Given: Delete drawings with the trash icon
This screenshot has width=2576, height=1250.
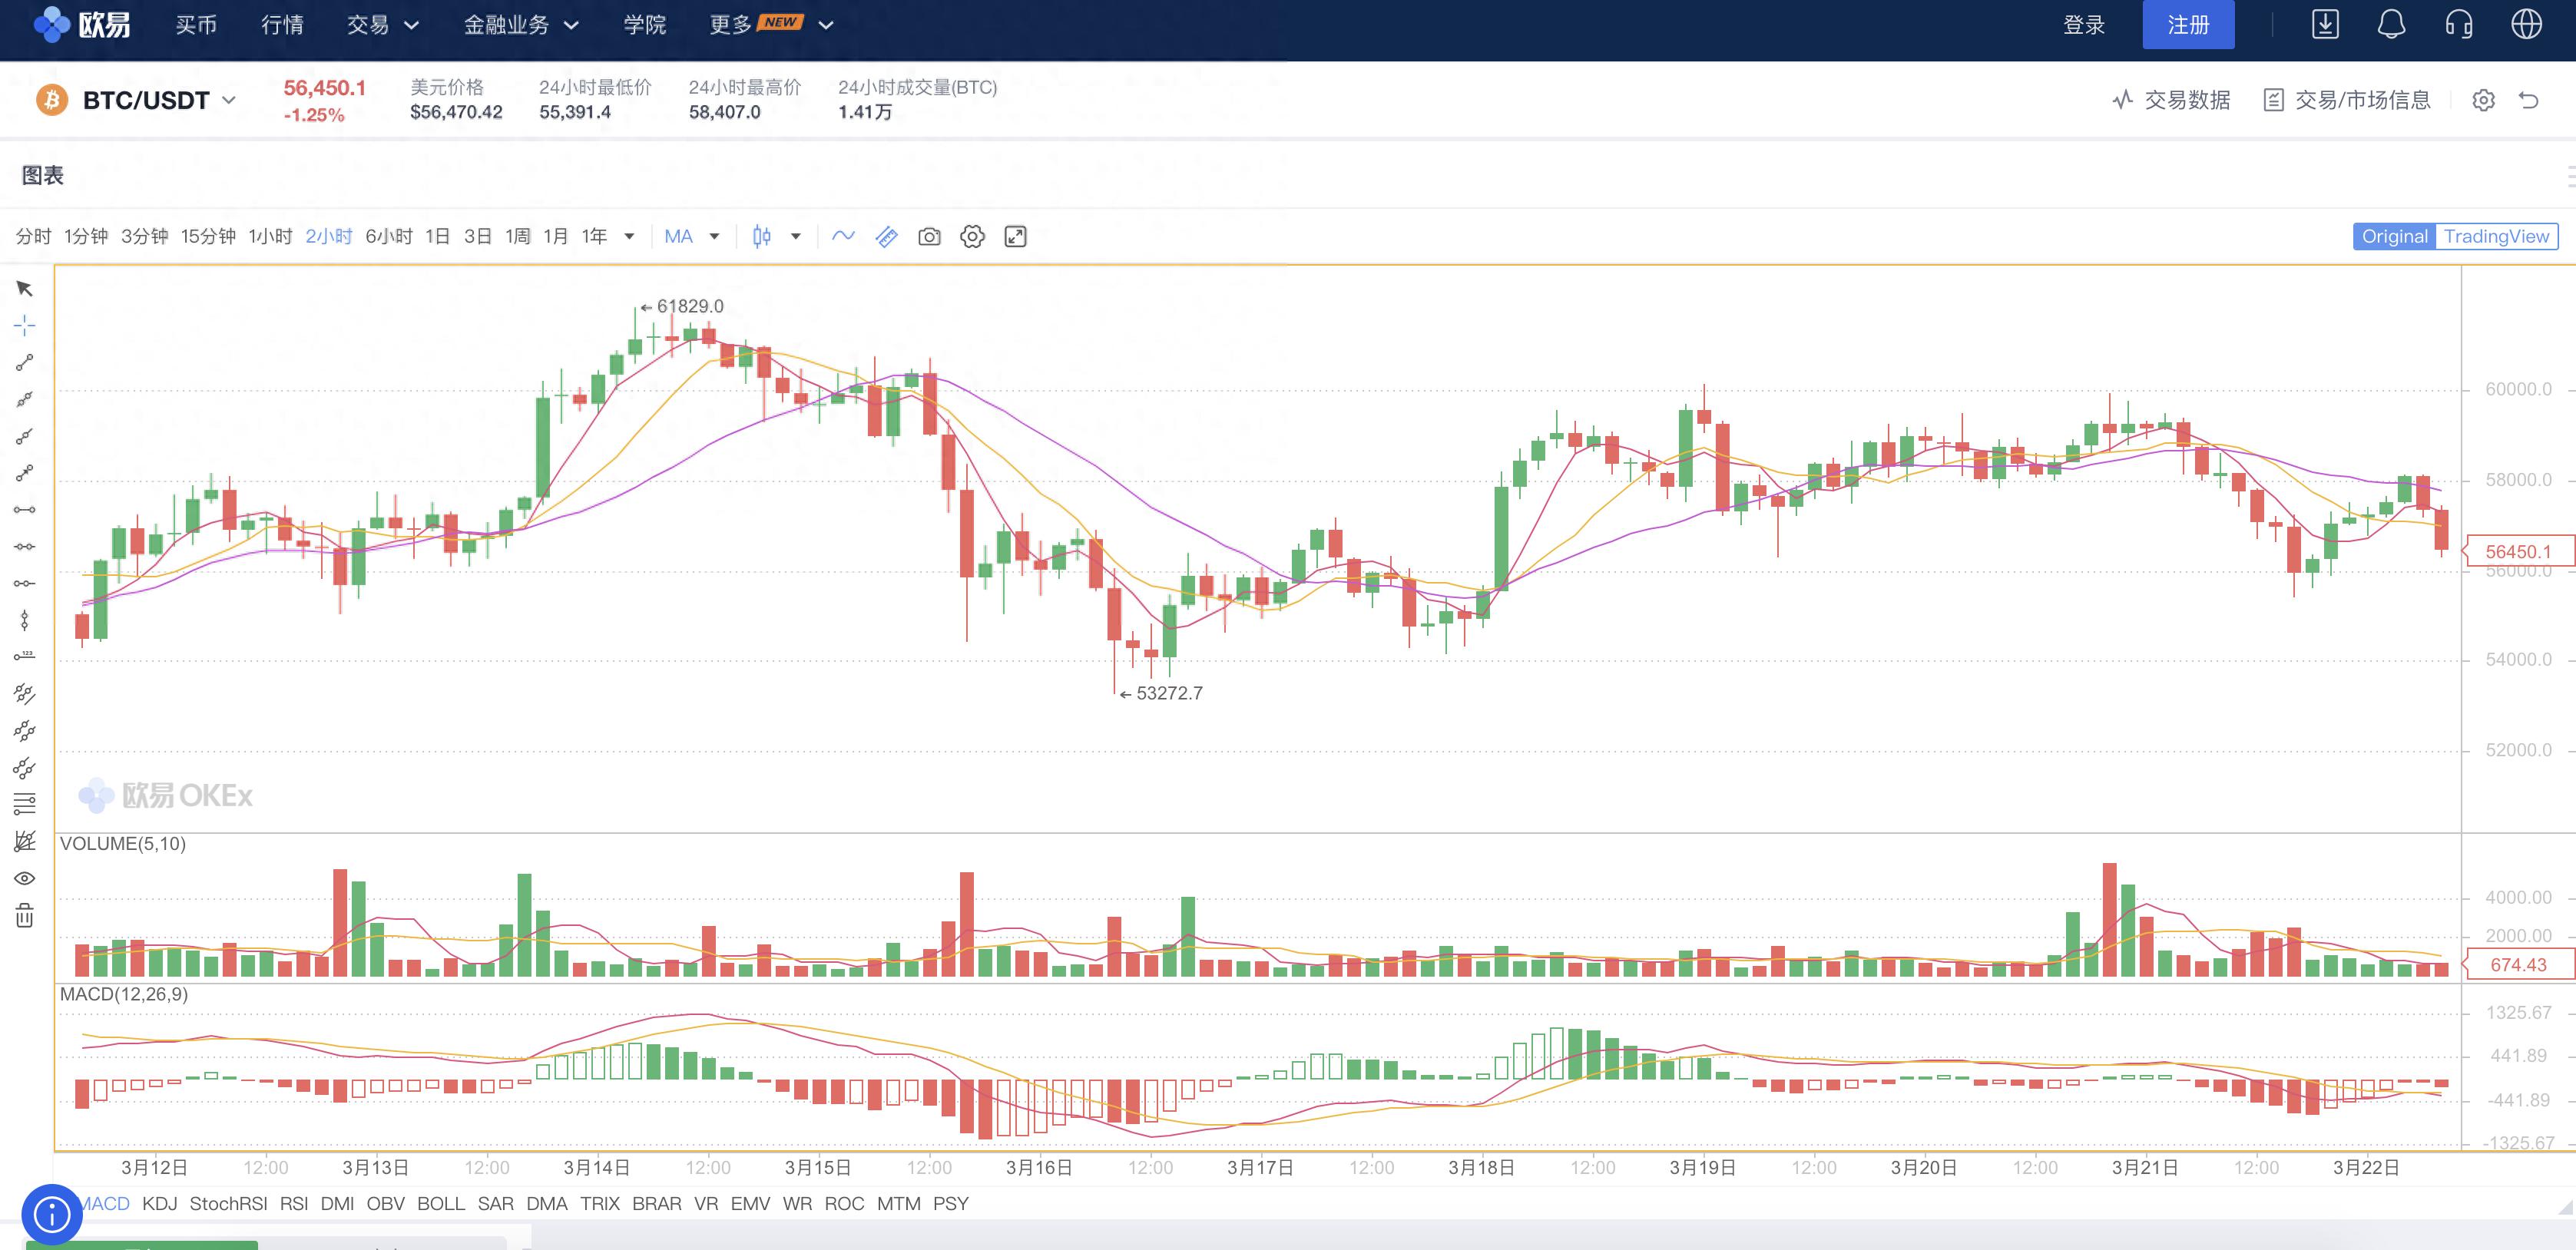Looking at the screenshot, I should click(25, 915).
